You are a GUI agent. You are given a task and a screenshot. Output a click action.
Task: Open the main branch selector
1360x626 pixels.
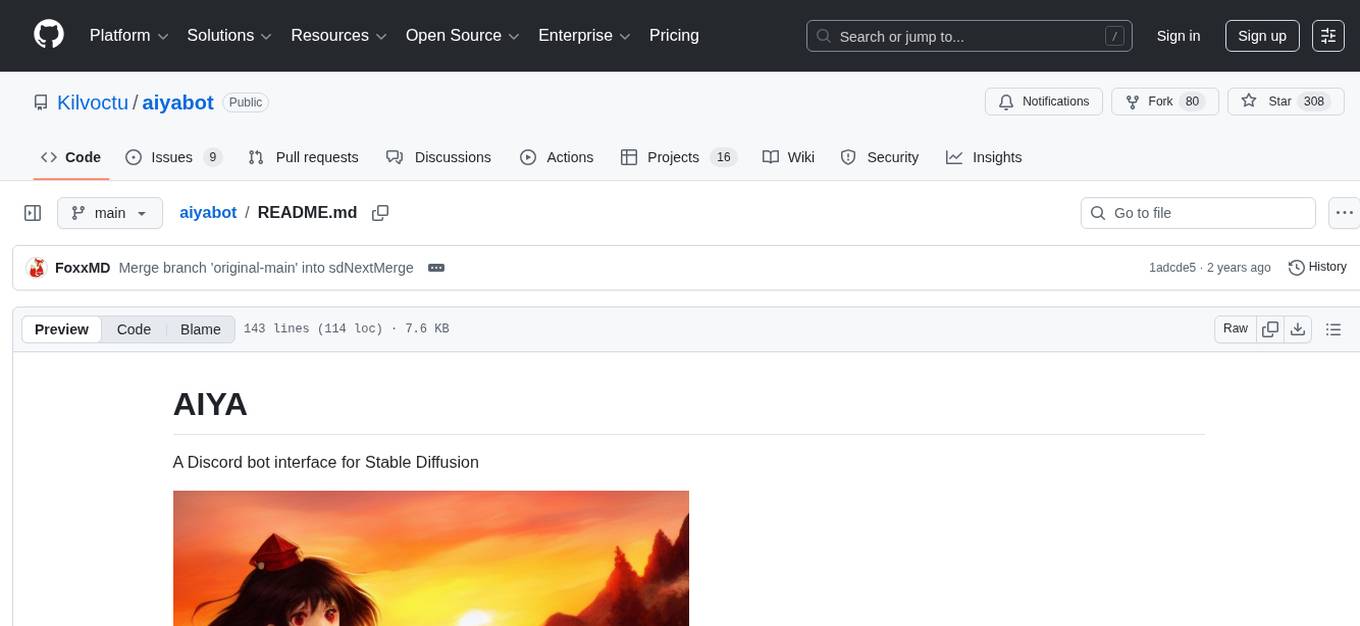pos(110,212)
